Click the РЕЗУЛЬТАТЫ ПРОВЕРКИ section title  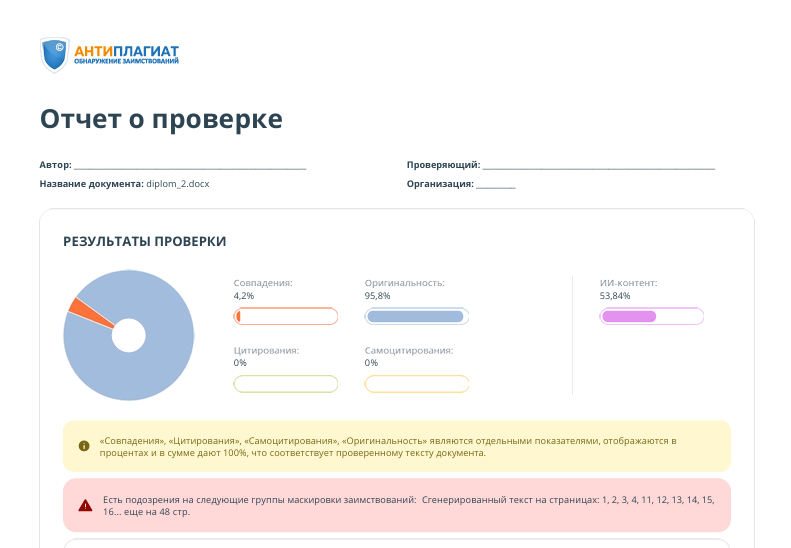point(144,242)
